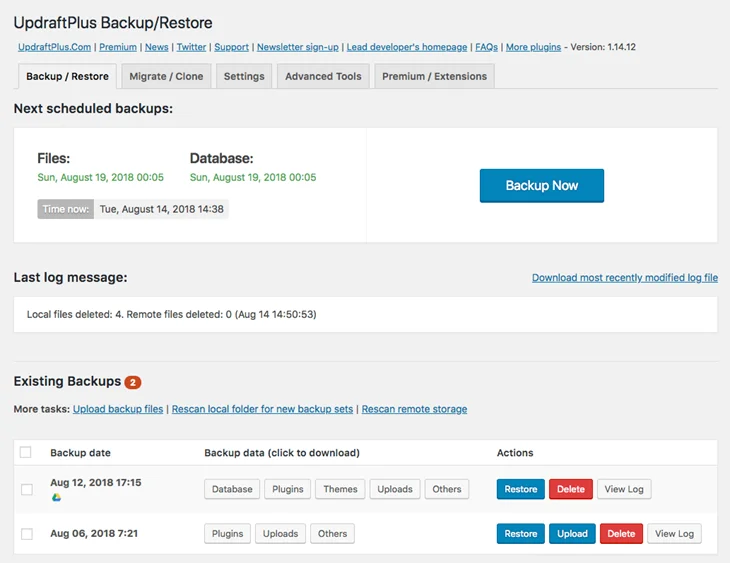Image resolution: width=730 pixels, height=563 pixels.
Task: Download Uploads from Aug 12 backup
Action: (395, 489)
